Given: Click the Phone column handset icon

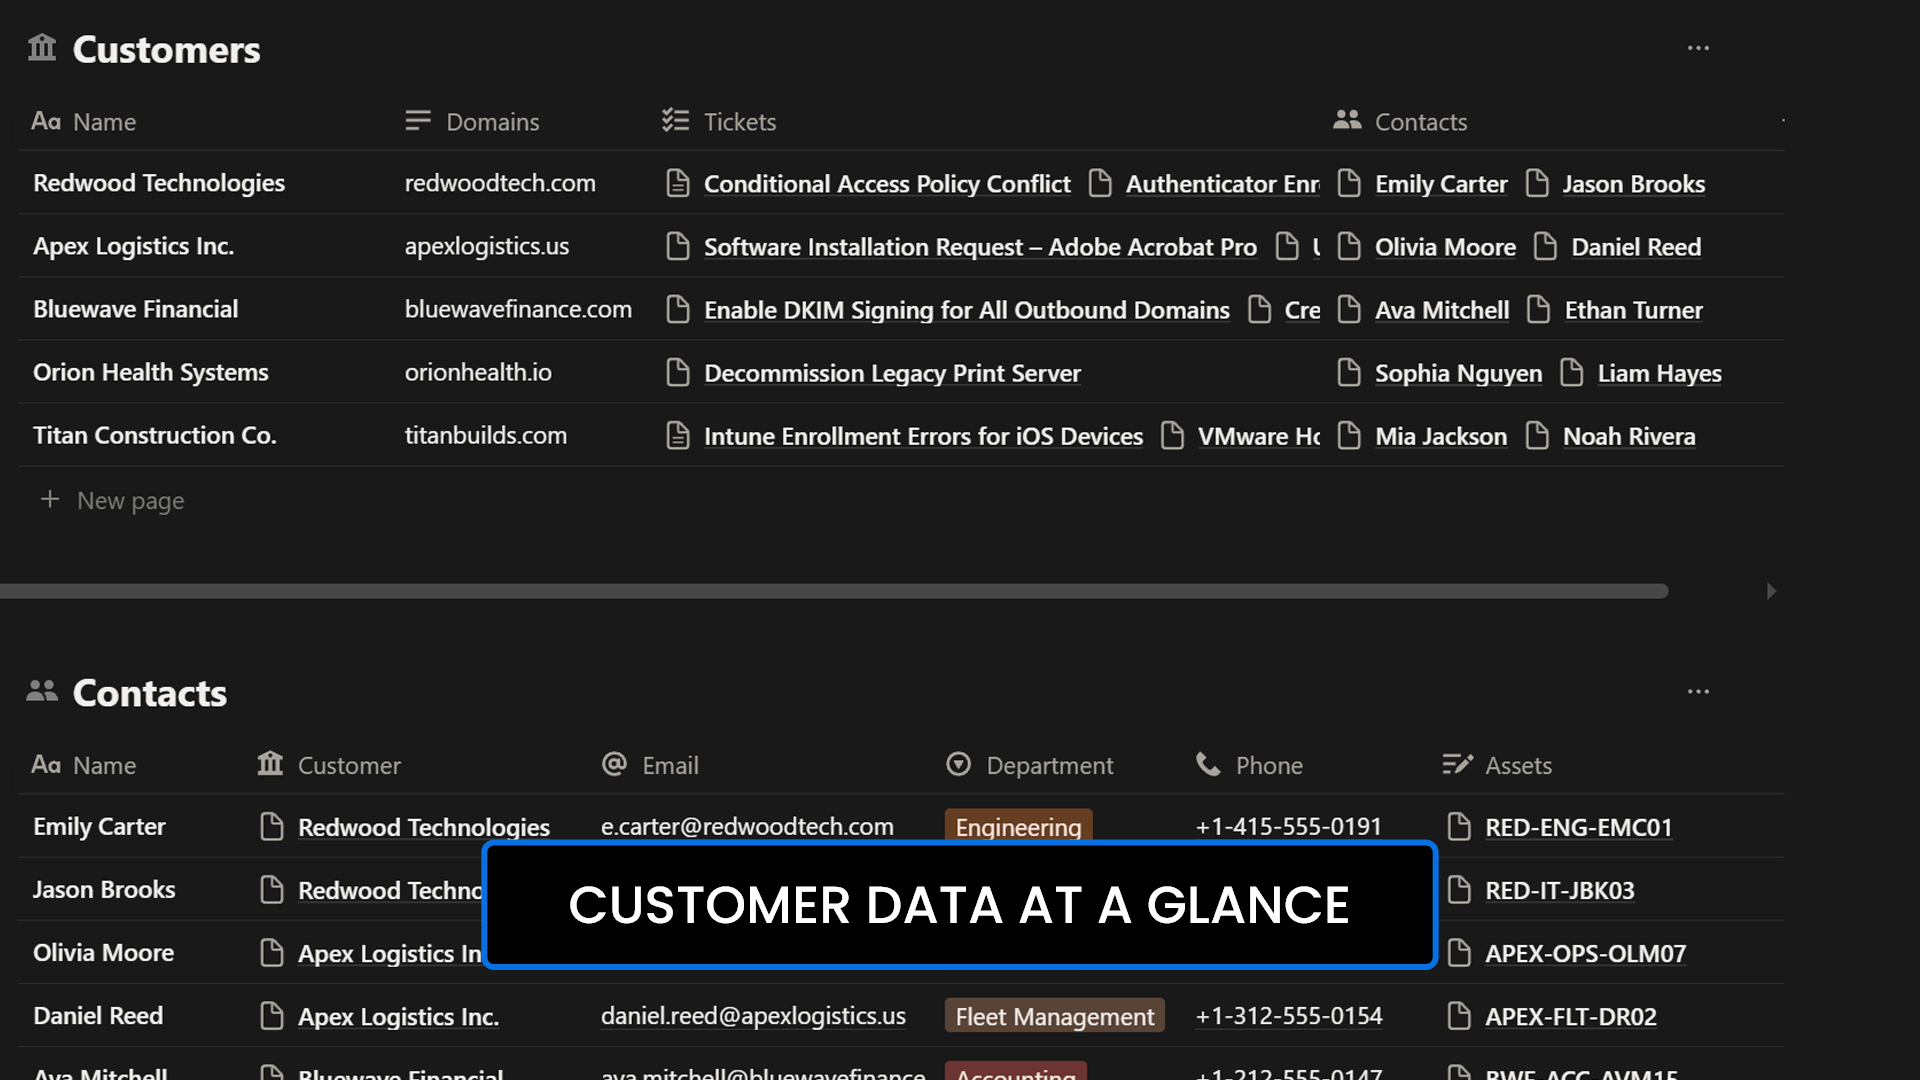Looking at the screenshot, I should (x=1208, y=765).
